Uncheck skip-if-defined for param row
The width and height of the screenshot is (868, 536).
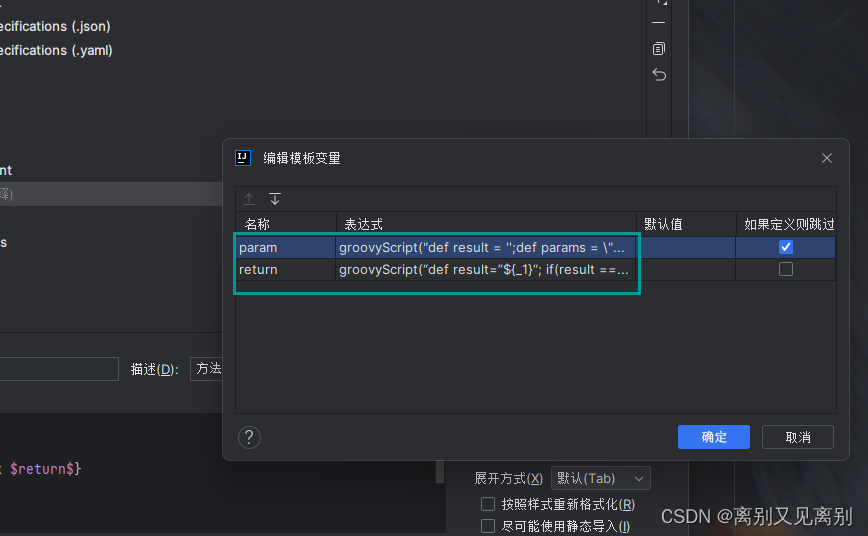[x=786, y=247]
